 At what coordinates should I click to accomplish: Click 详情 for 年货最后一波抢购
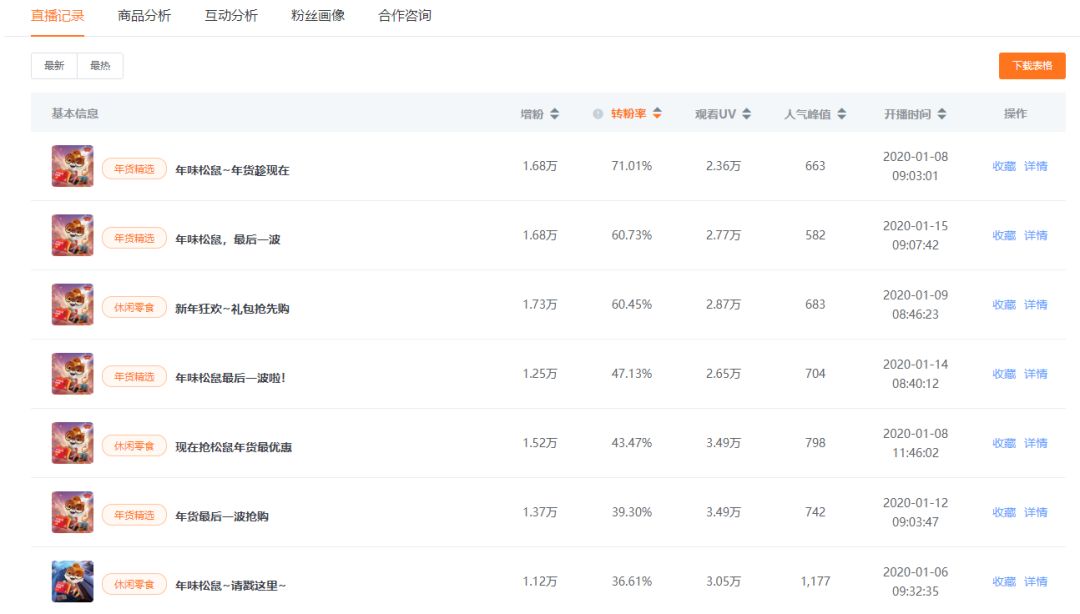[1035, 512]
